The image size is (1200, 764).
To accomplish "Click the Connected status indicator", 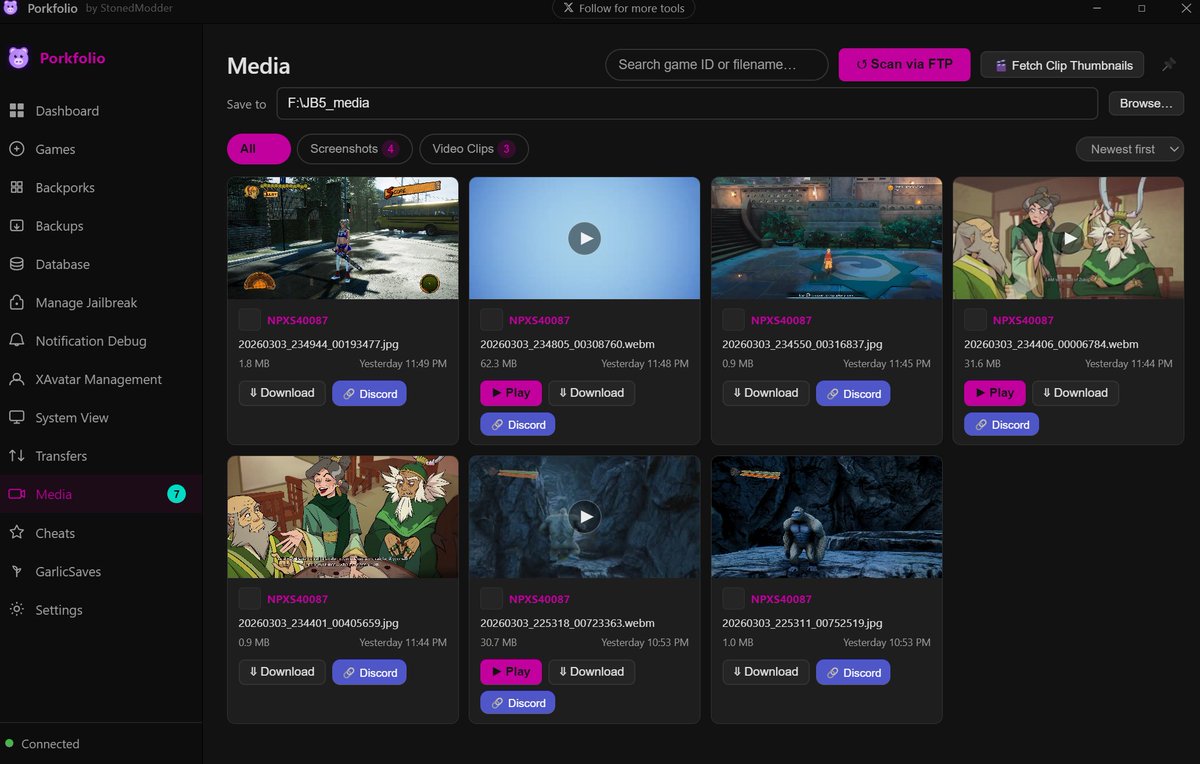I will click(42, 744).
